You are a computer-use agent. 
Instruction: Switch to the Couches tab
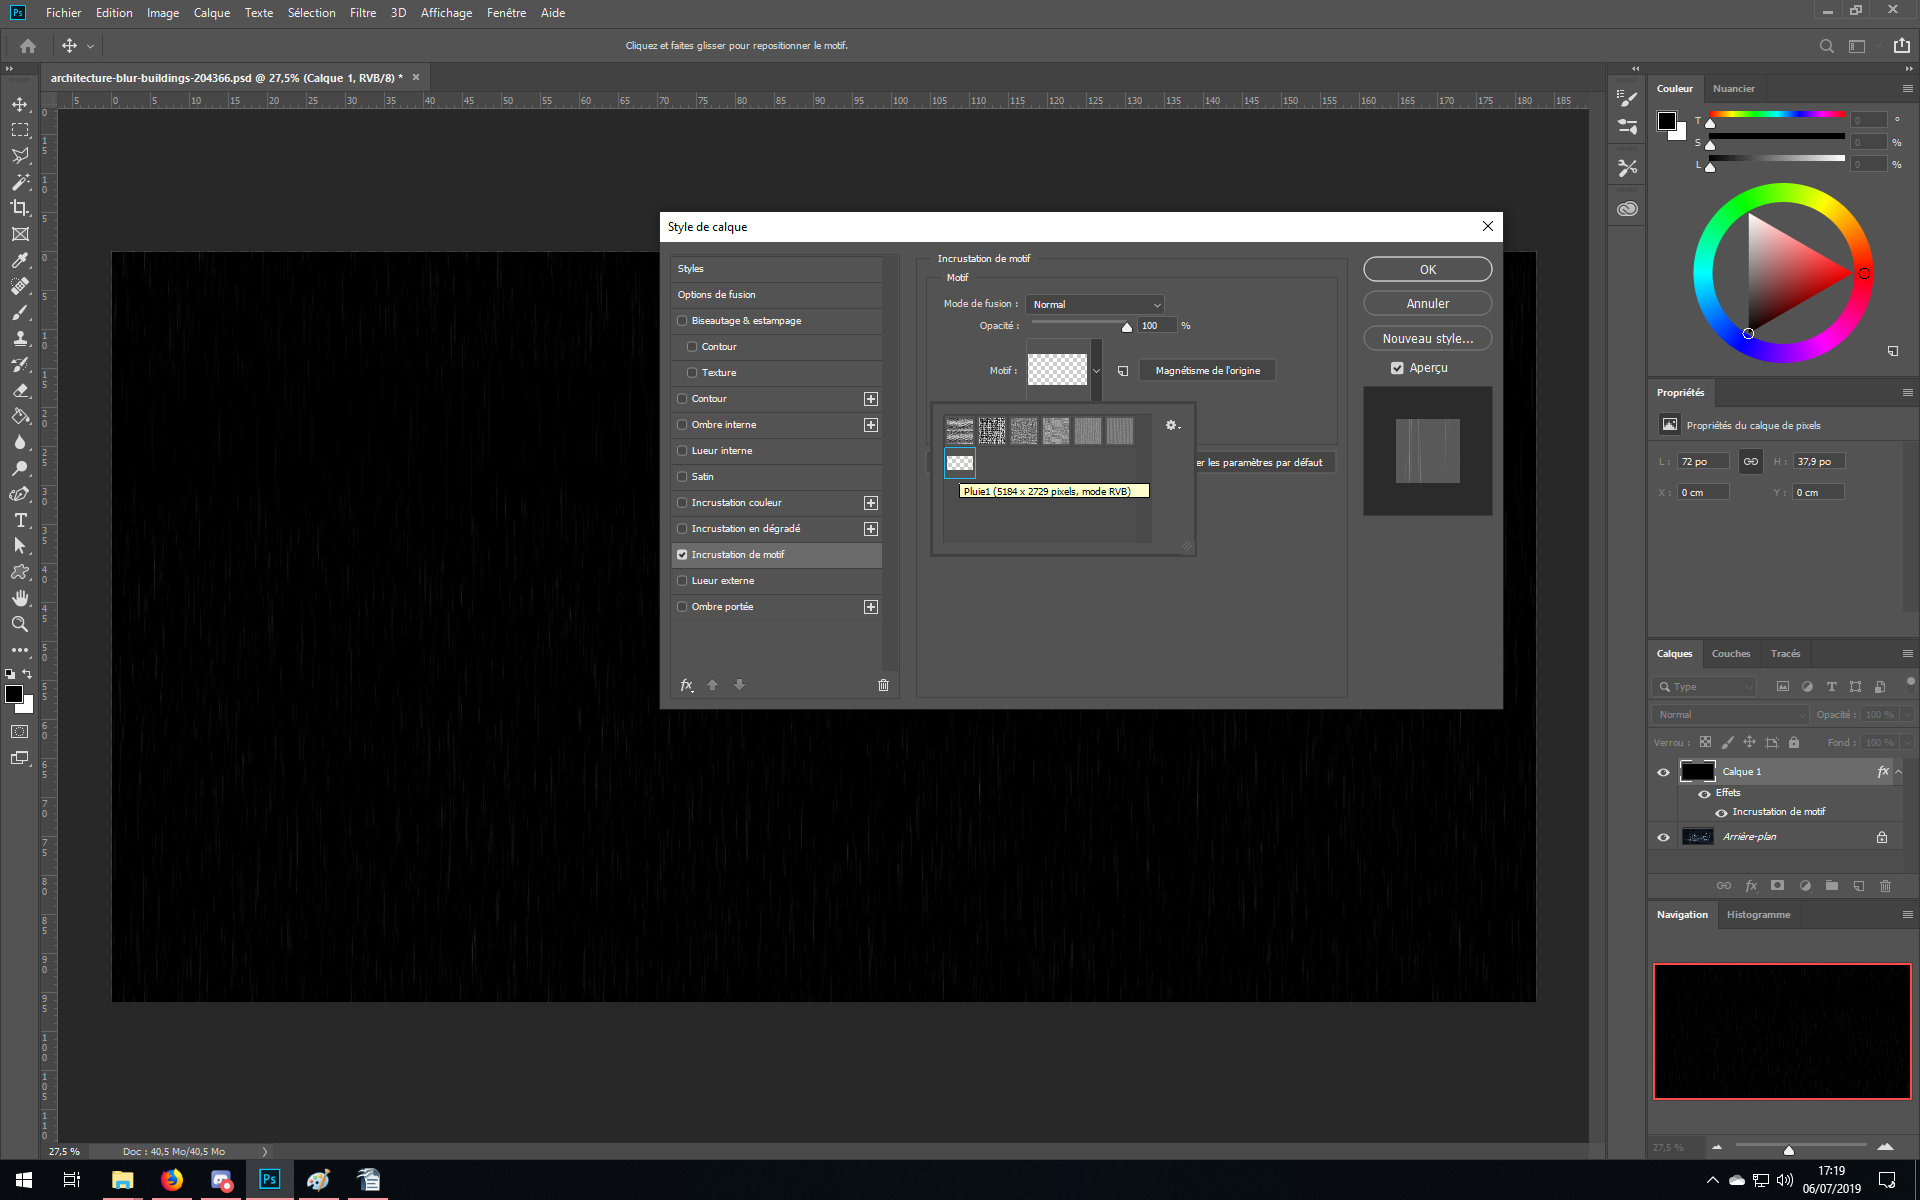click(1730, 654)
